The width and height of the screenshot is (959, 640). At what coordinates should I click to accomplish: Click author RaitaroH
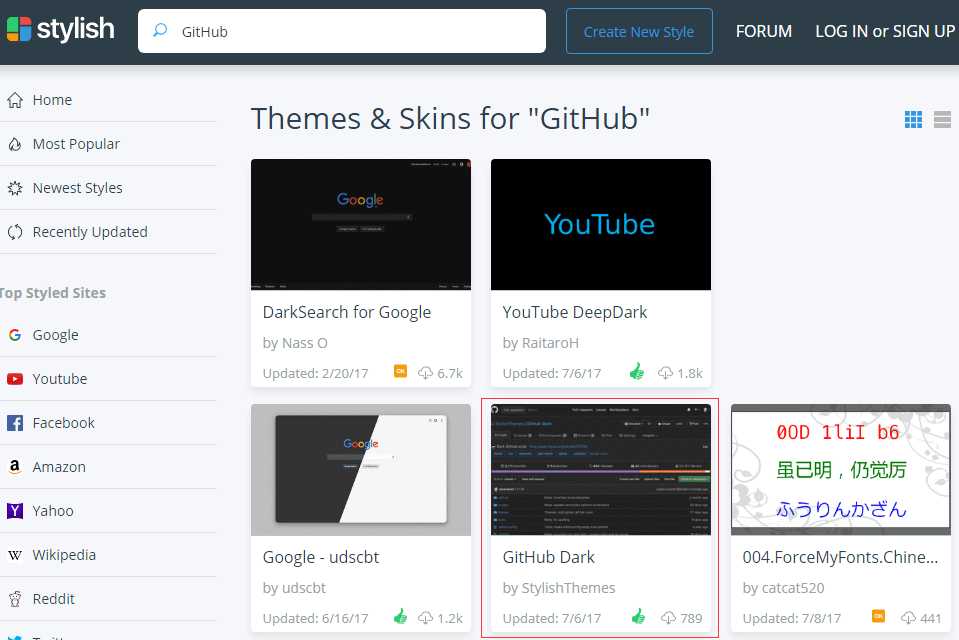(550, 343)
